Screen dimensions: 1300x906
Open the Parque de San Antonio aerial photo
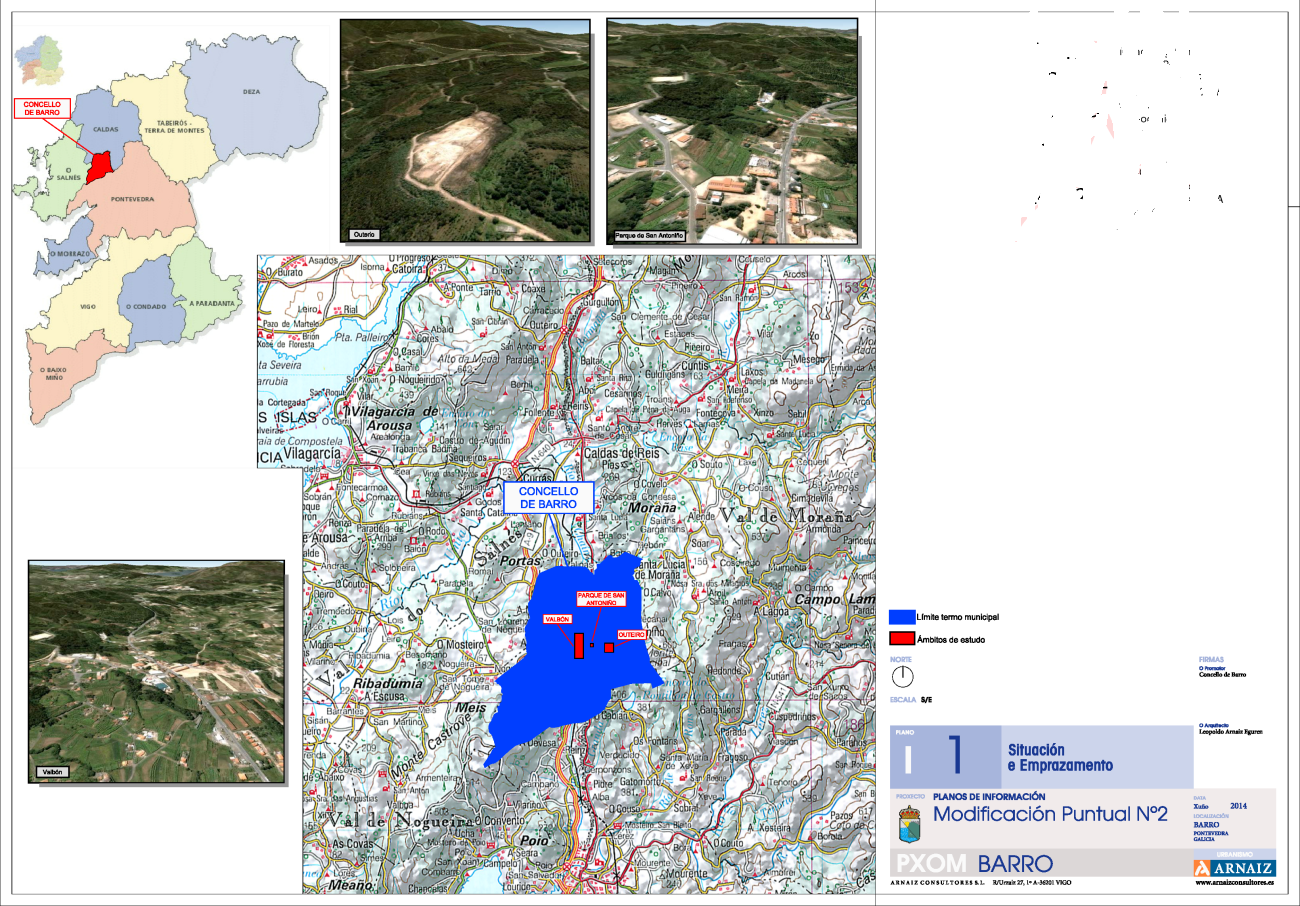pos(732,130)
